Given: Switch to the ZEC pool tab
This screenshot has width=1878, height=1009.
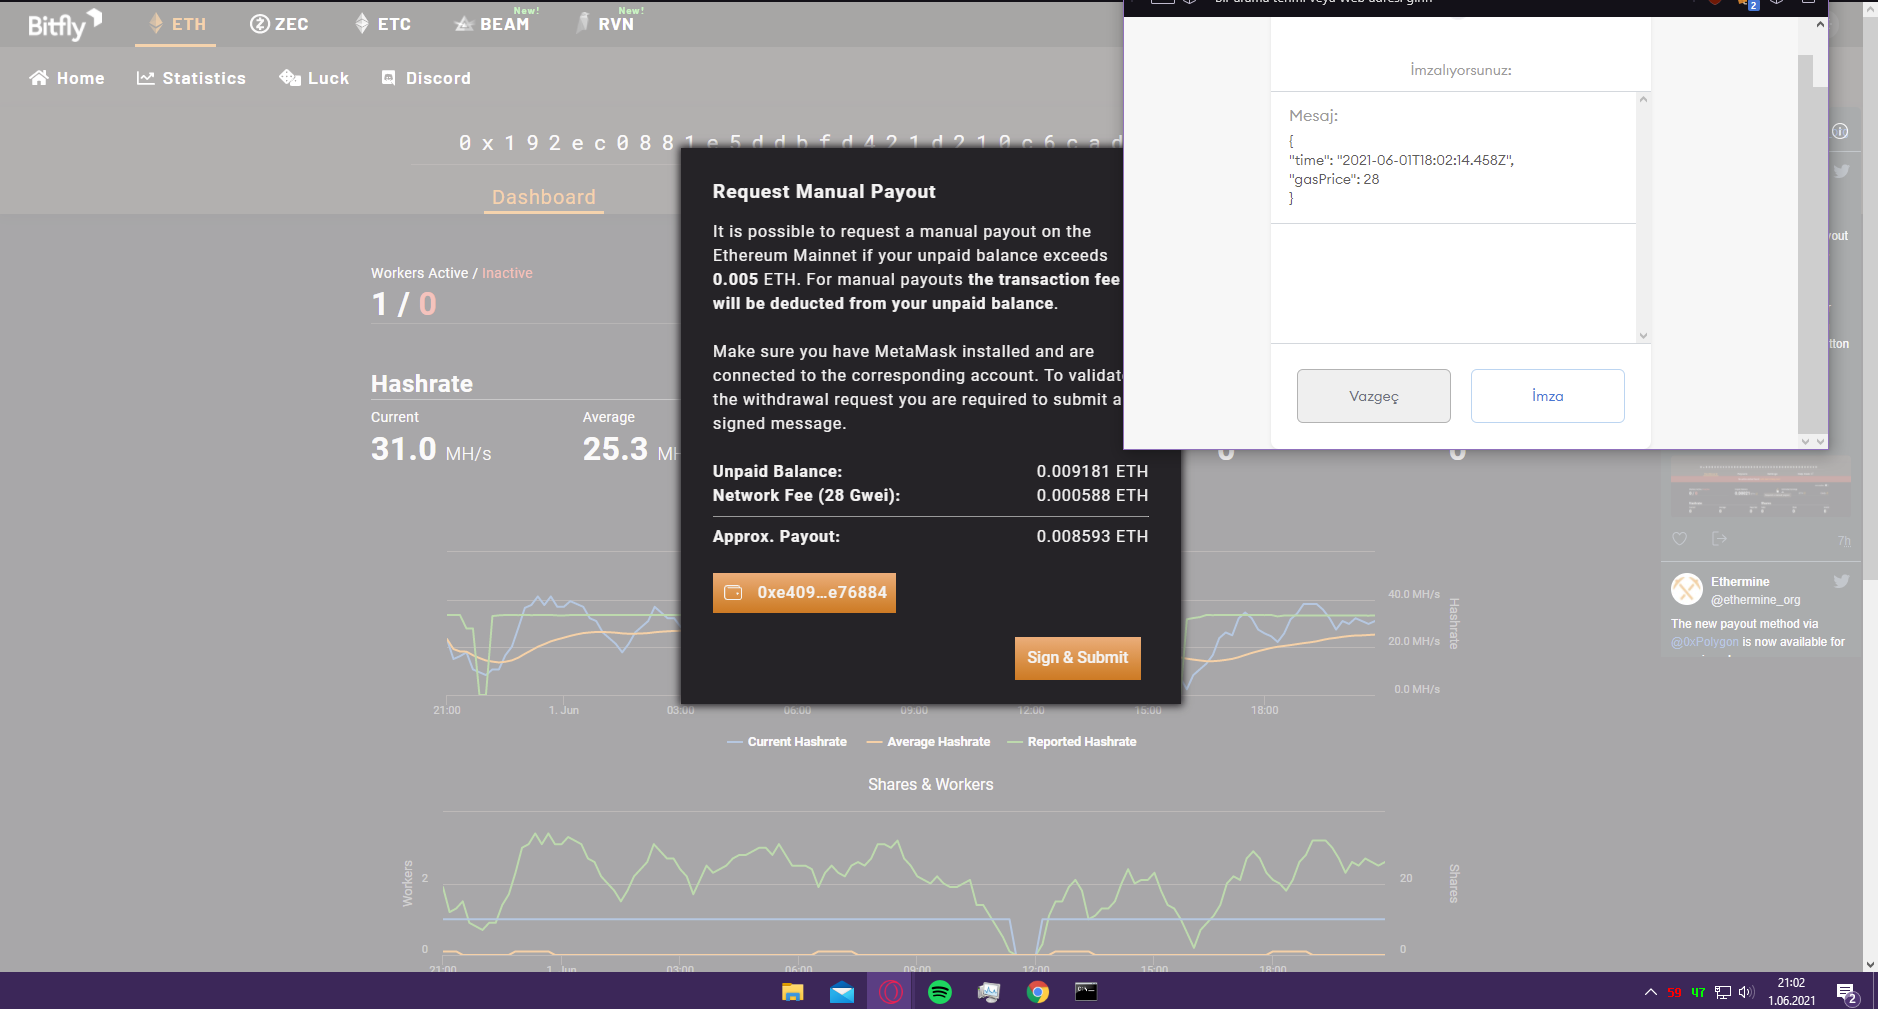Looking at the screenshot, I should coord(279,24).
